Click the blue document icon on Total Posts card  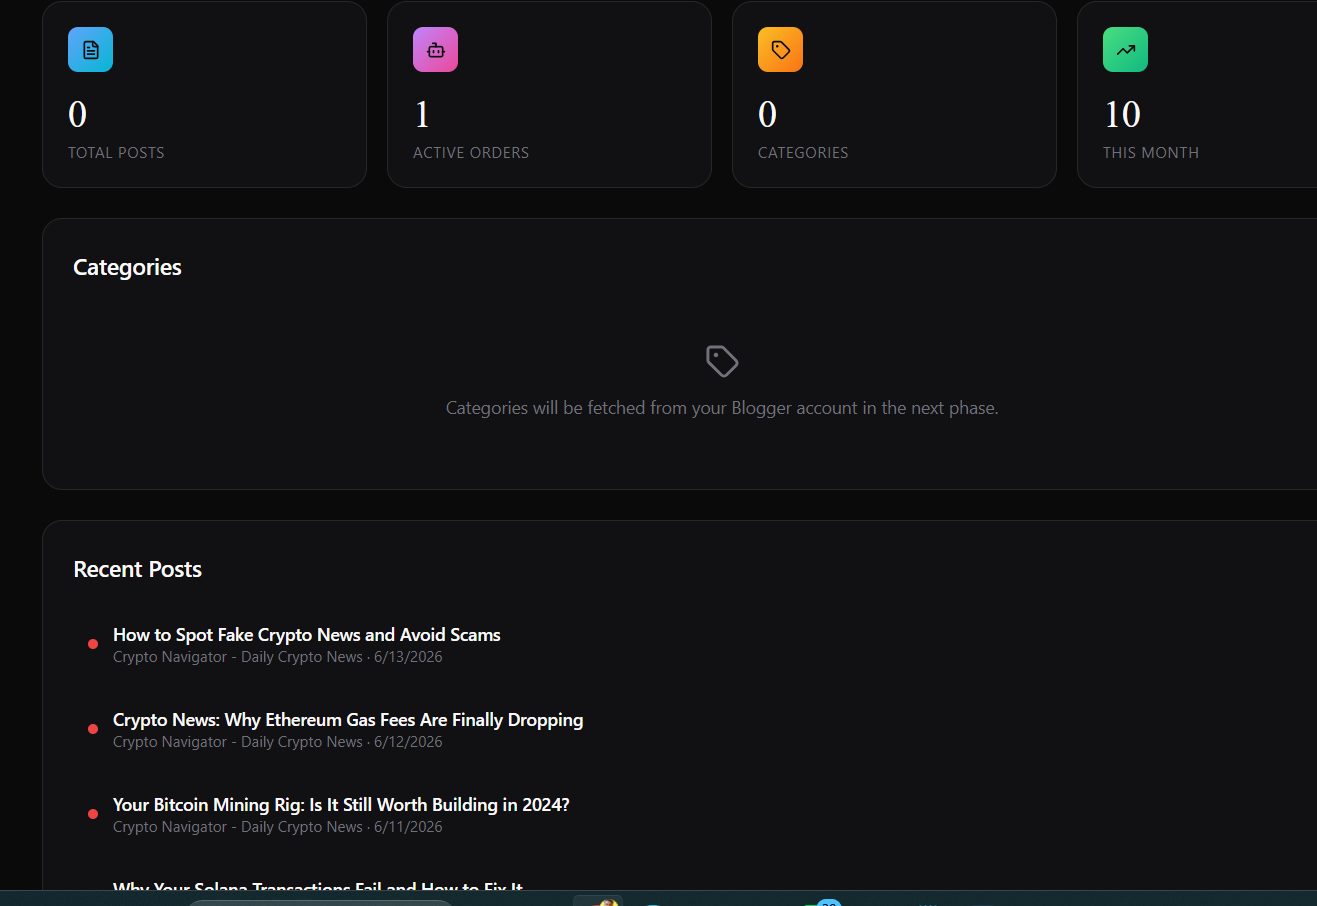pyautogui.click(x=90, y=49)
